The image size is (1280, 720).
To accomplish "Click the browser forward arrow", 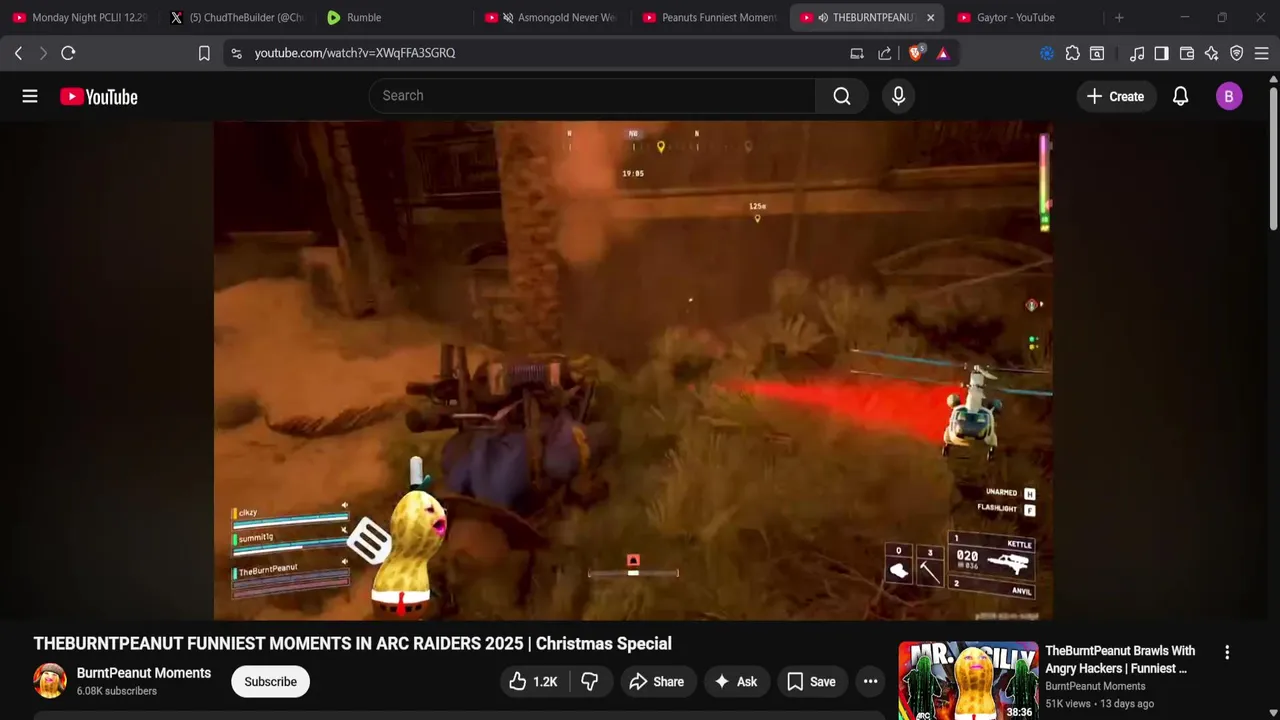I will [x=43, y=53].
